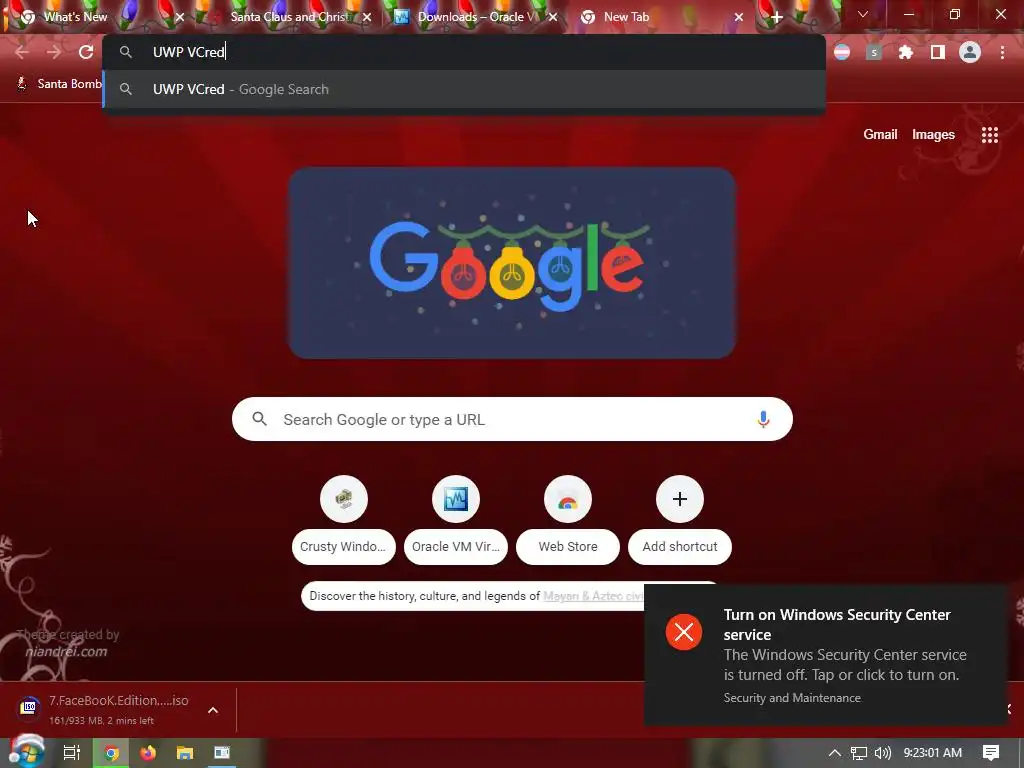Toggle the side panel icon
Screen dimensions: 1024x768
937,52
